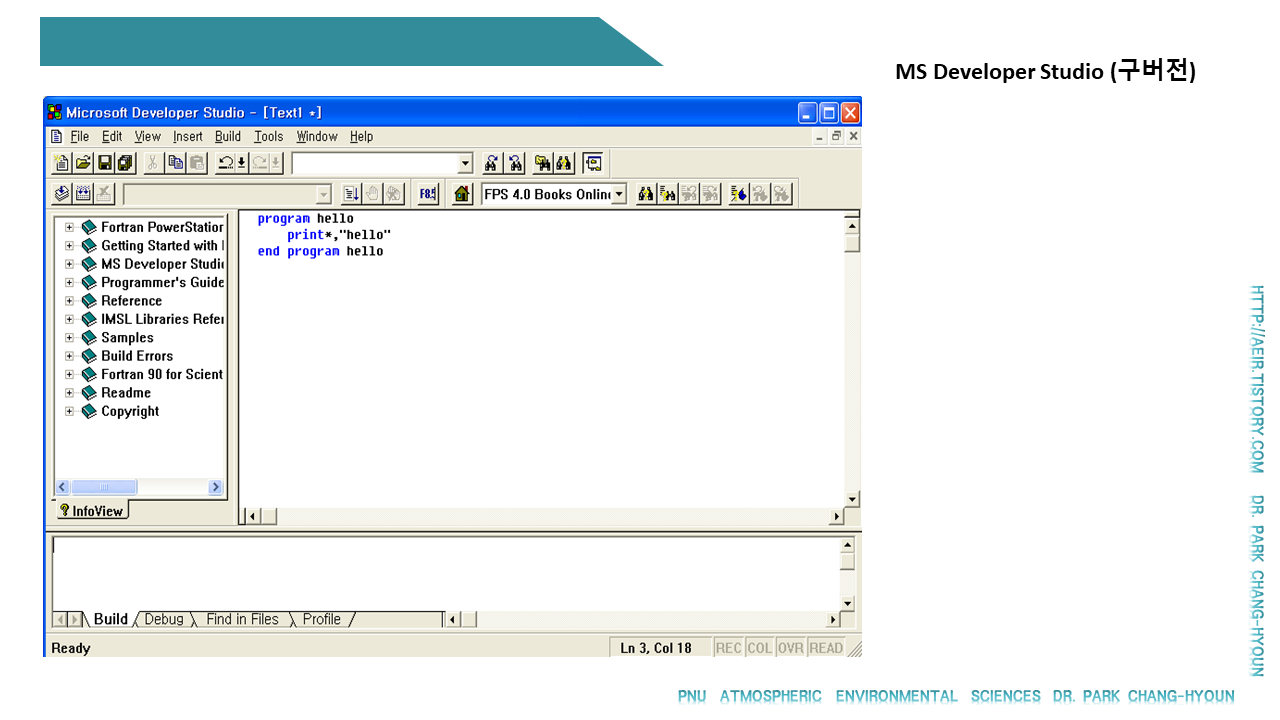
Task: Go to InfoViewer home page icon
Action: point(462,194)
